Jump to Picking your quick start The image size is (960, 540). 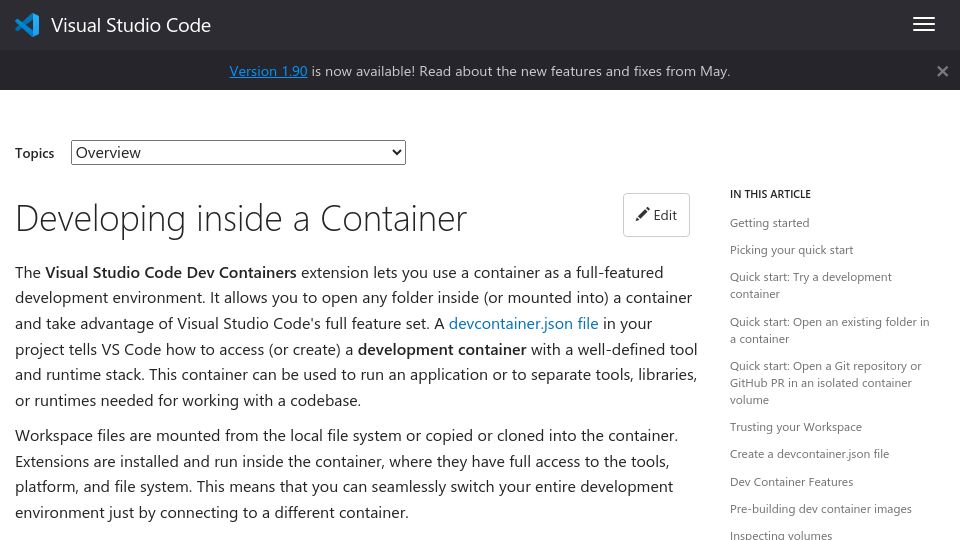(791, 250)
